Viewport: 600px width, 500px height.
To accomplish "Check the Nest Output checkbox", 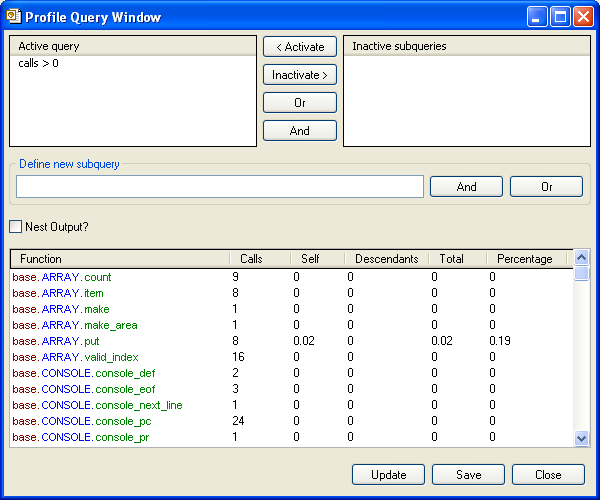I will (15, 227).
